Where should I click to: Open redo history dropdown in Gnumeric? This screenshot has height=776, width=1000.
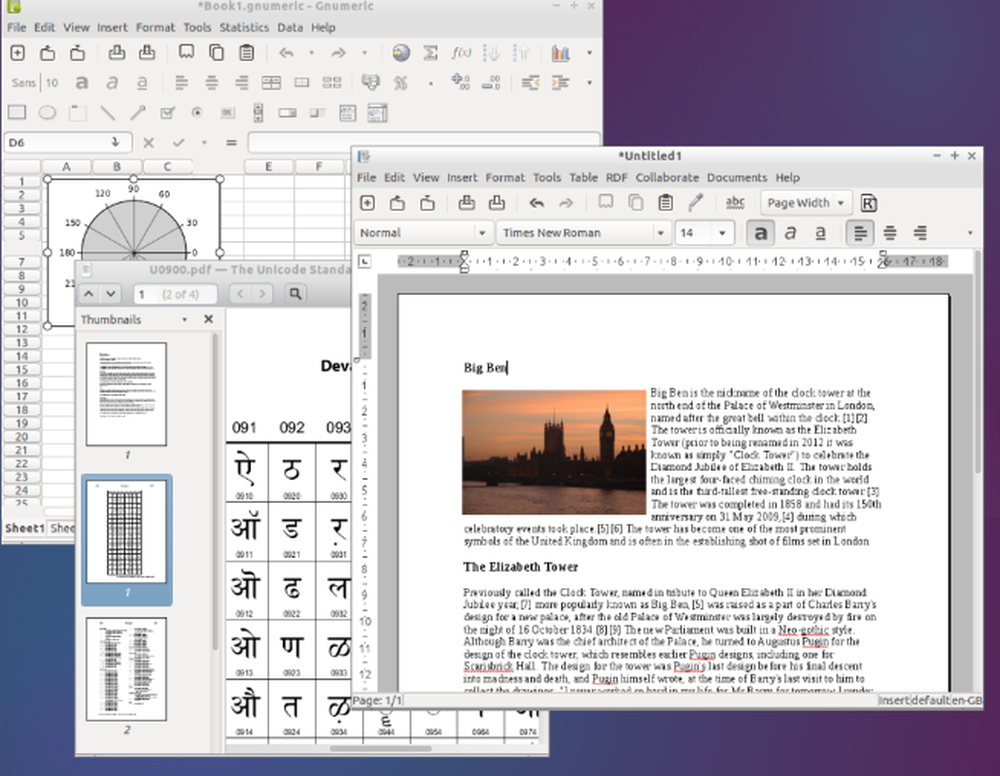pyautogui.click(x=364, y=53)
